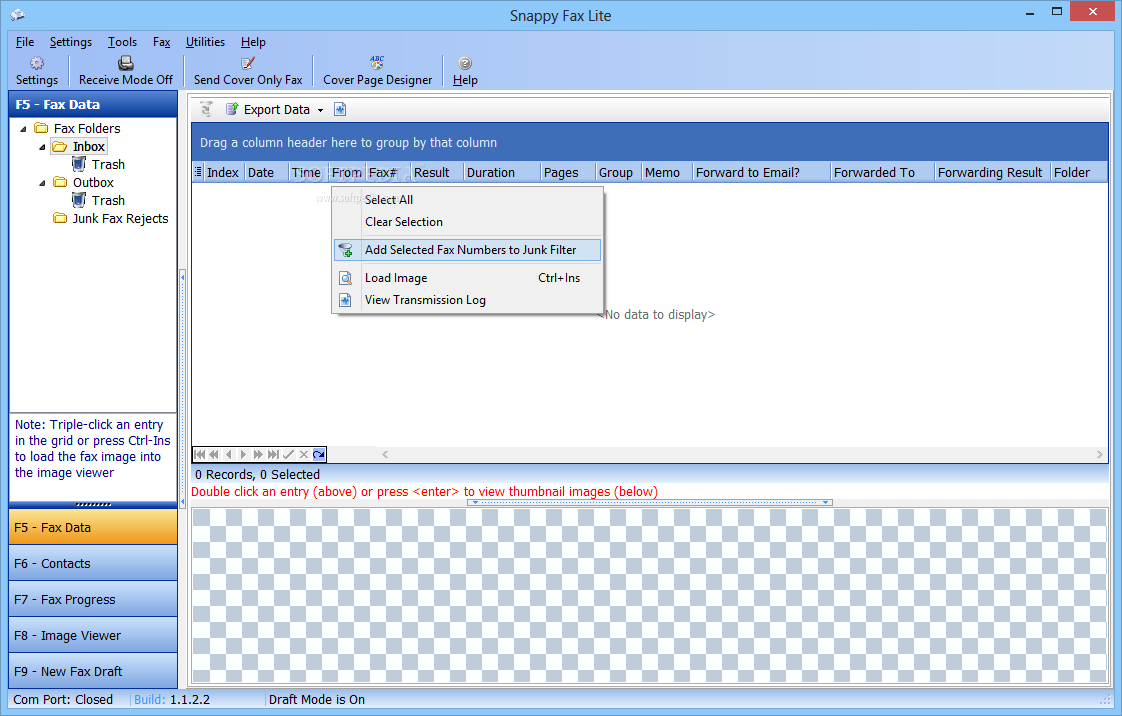Click the Com Port: Closed status text
The width and height of the screenshot is (1122, 716).
coord(63,700)
